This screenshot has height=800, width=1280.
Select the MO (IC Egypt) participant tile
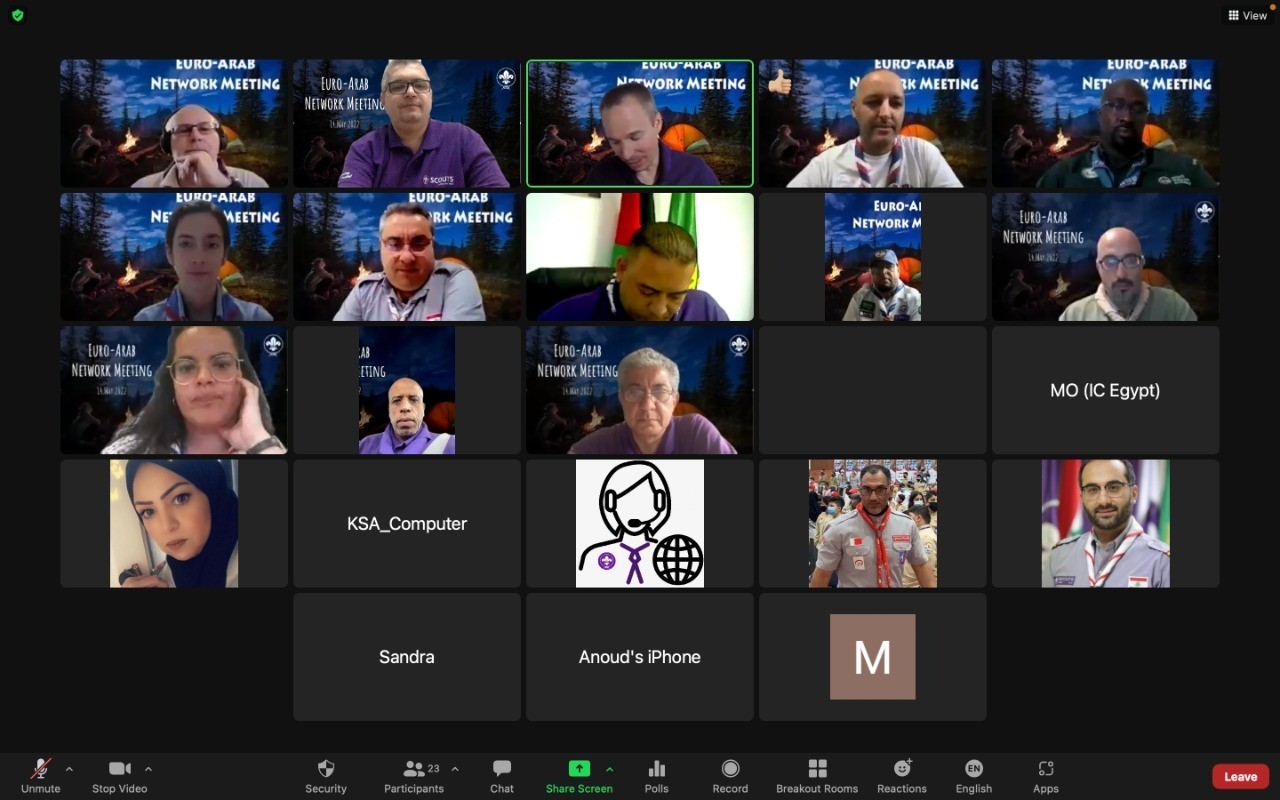click(1105, 390)
